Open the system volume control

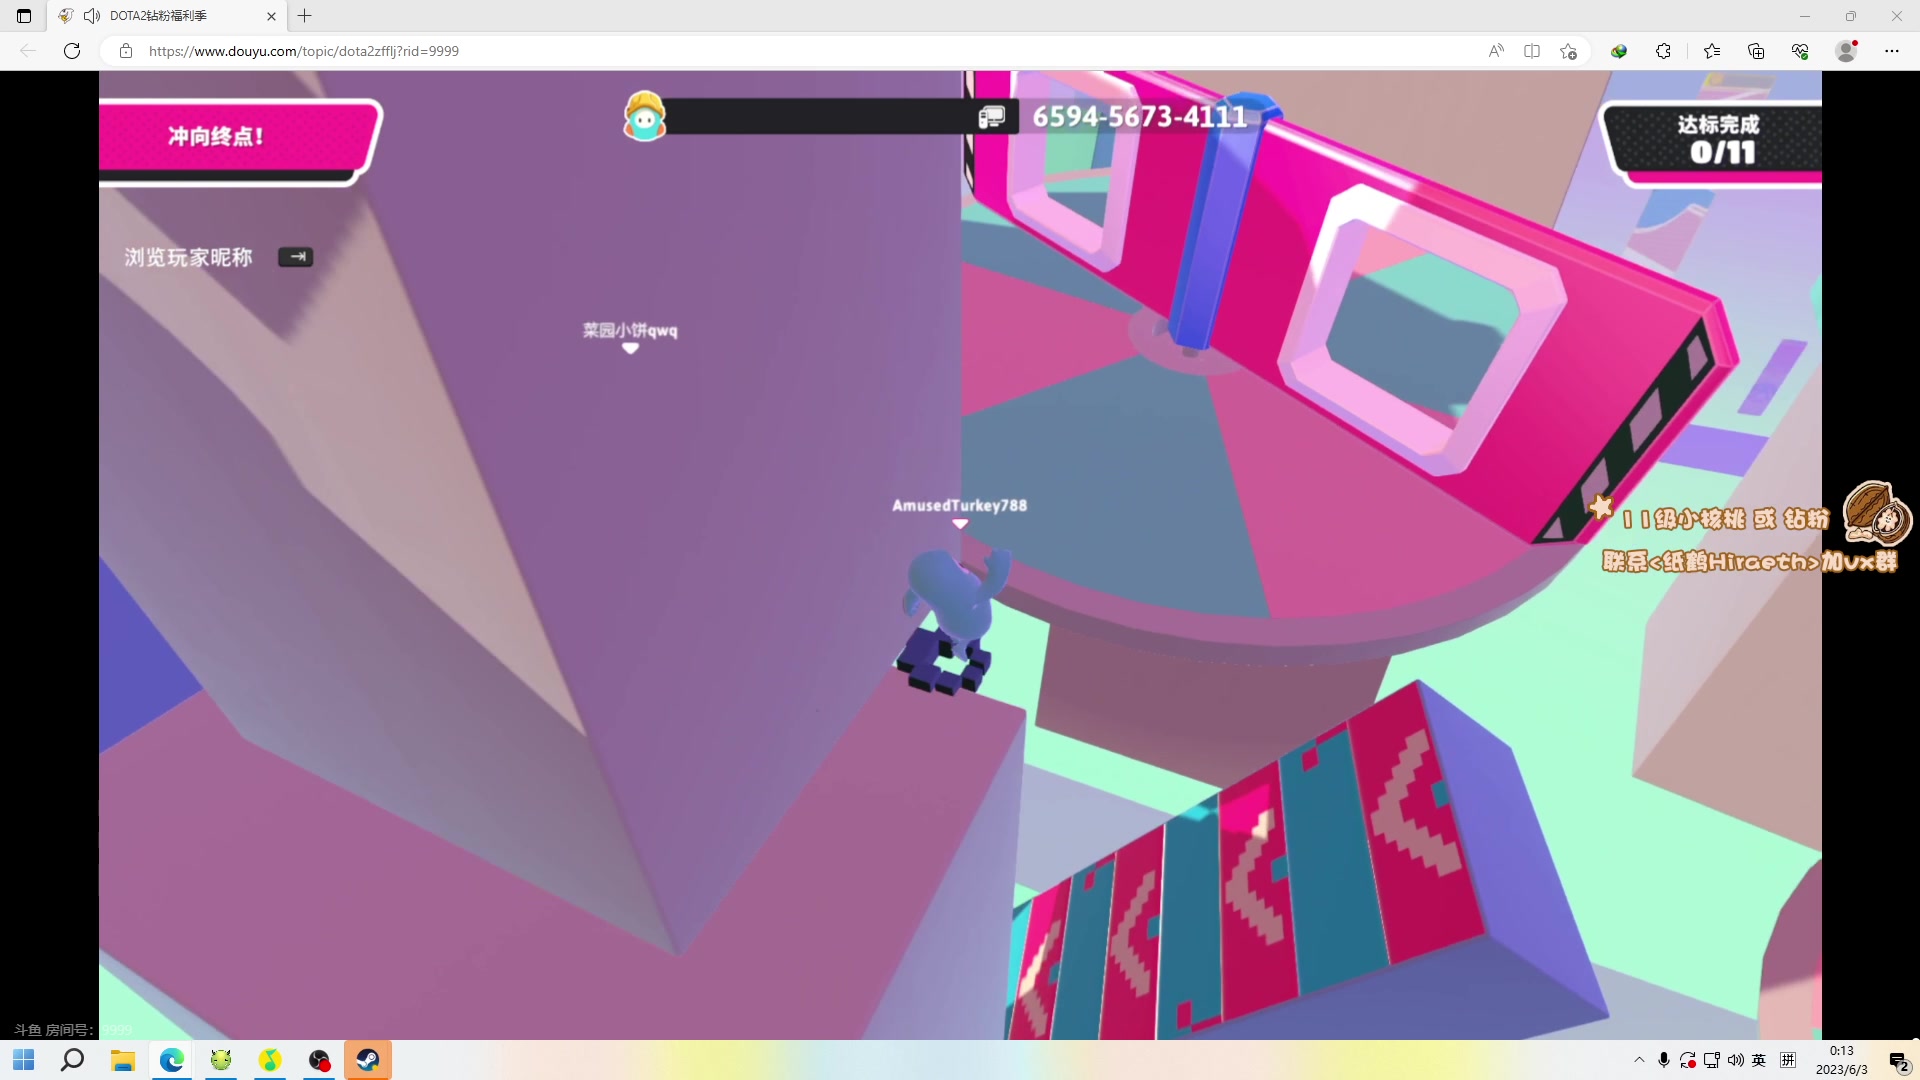[1736, 1060]
